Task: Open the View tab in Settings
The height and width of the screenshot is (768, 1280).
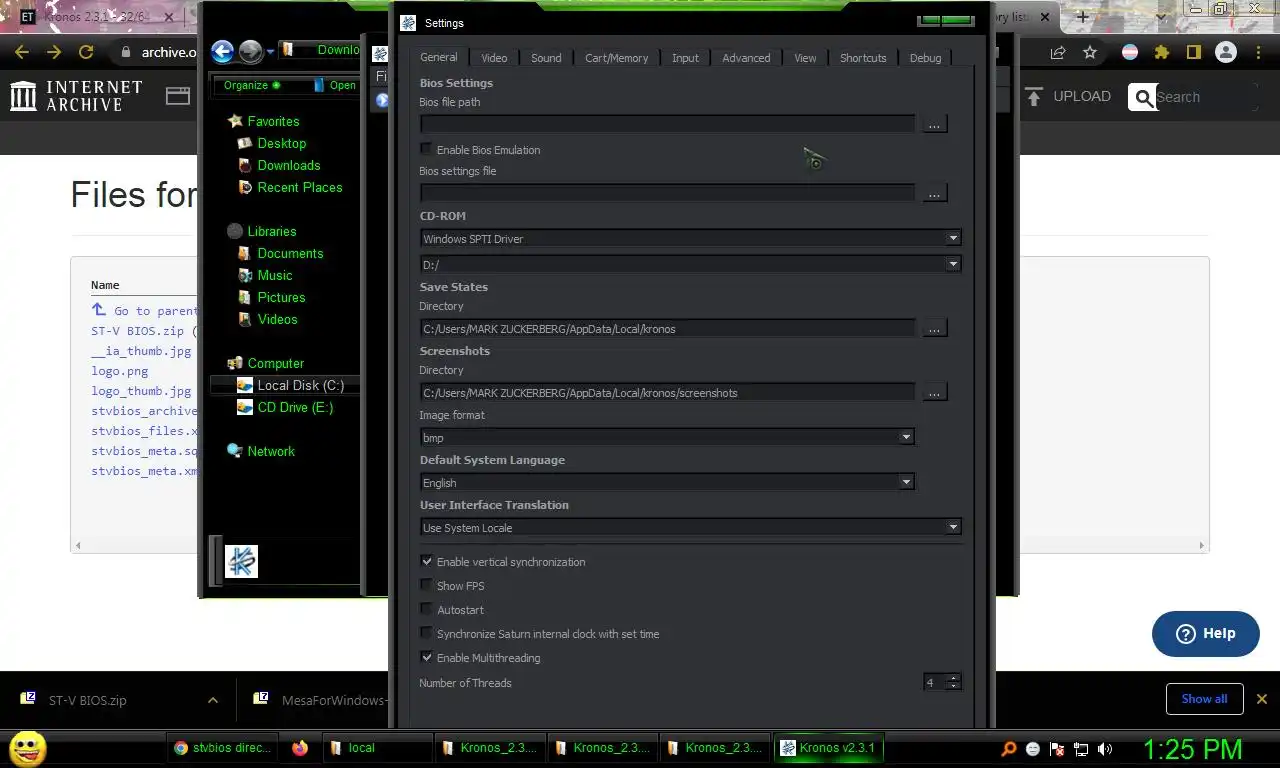Action: coord(805,58)
